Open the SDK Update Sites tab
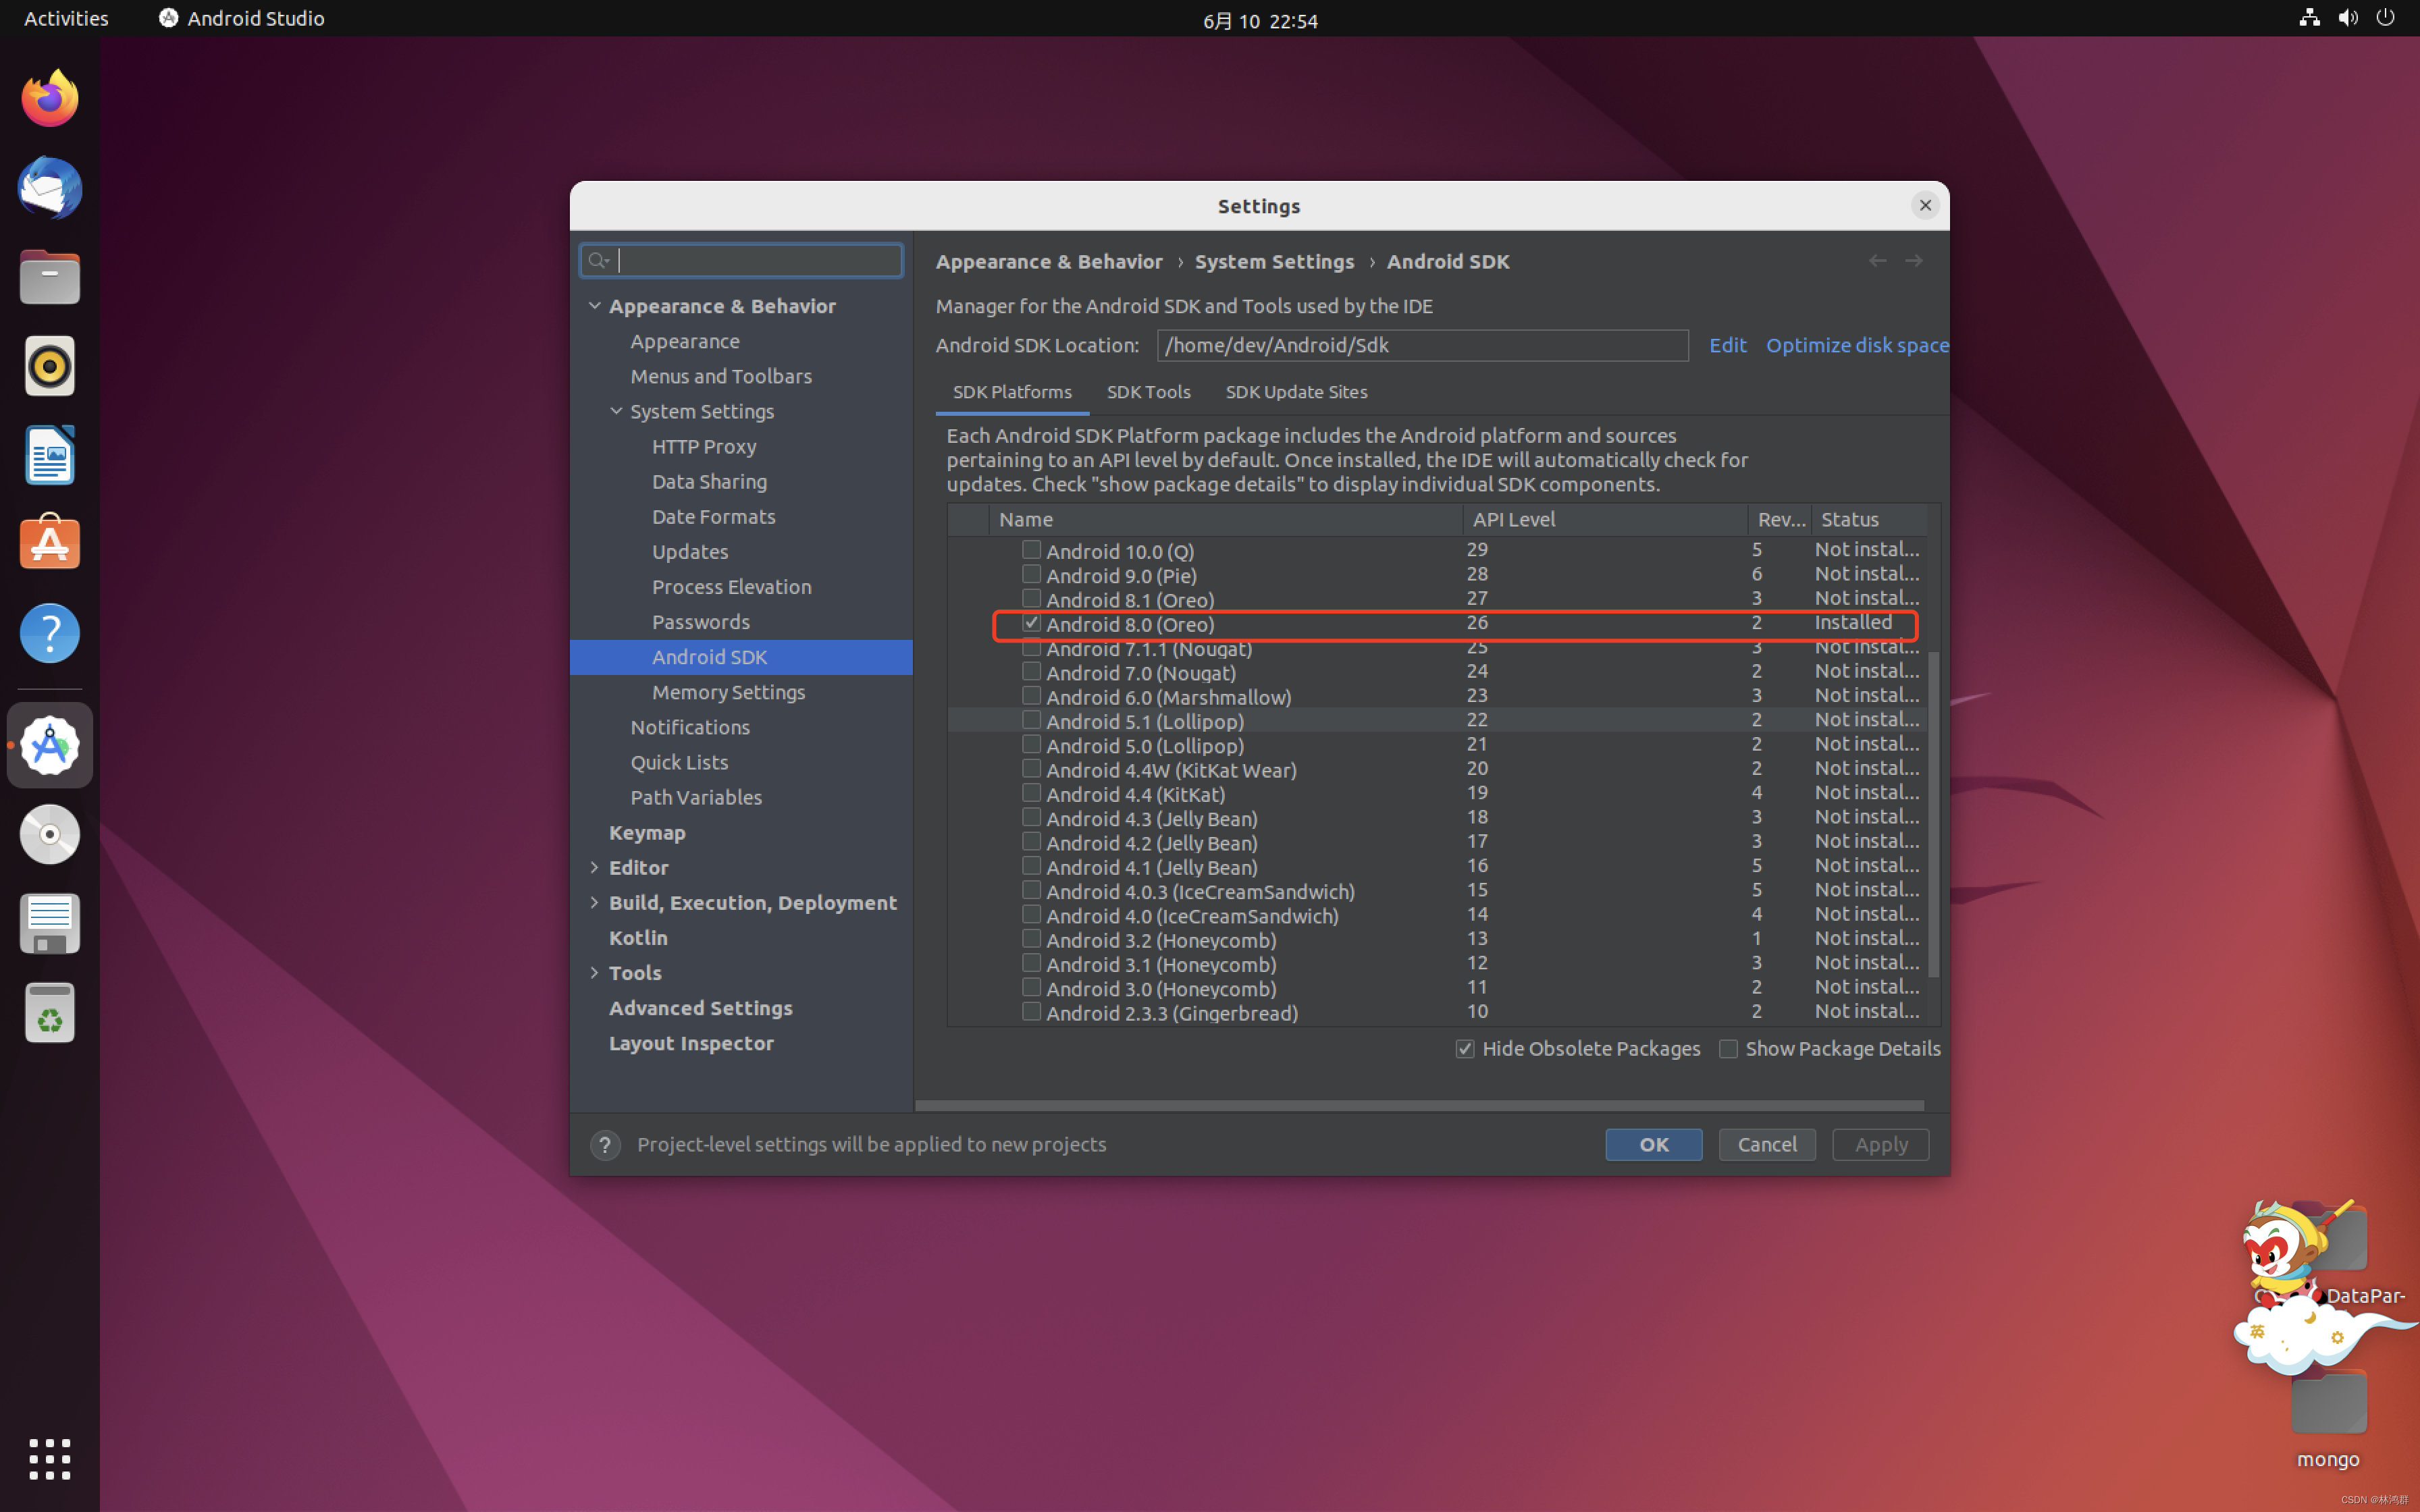 click(x=1296, y=392)
